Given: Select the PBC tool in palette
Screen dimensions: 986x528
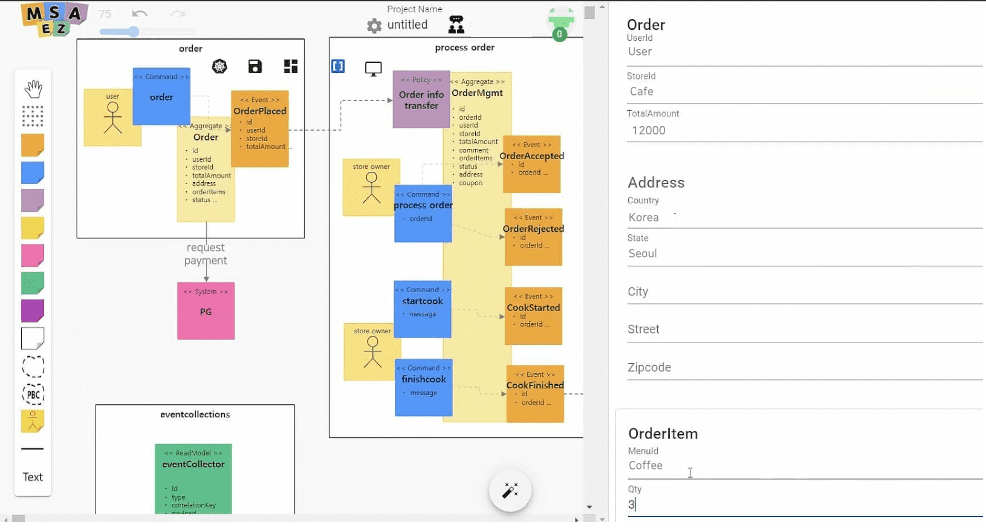Looking at the screenshot, I should coord(33,394).
